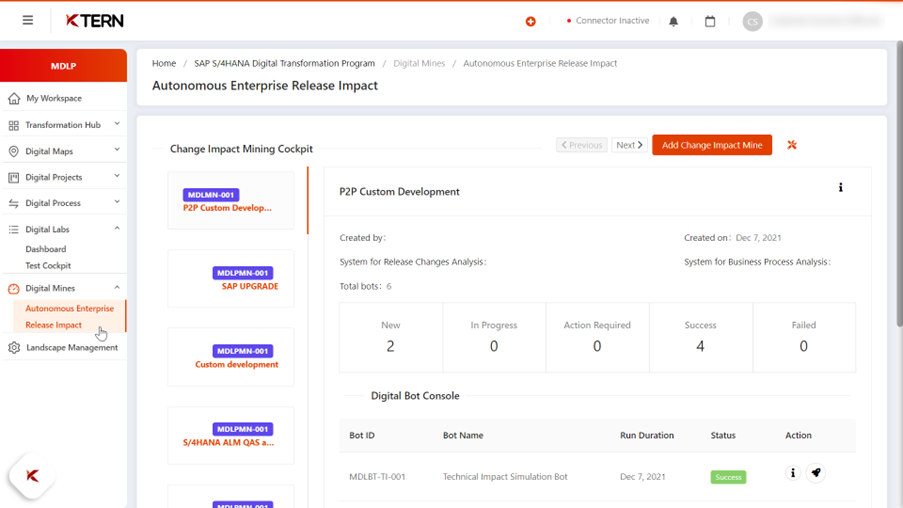Click the In Progress count tile
The width and height of the screenshot is (903, 508).
point(494,338)
